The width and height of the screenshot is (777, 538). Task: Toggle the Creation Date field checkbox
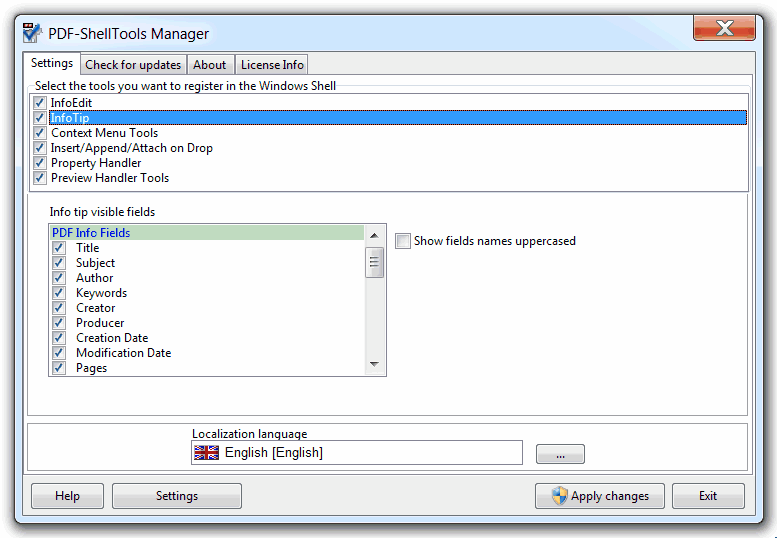59,338
